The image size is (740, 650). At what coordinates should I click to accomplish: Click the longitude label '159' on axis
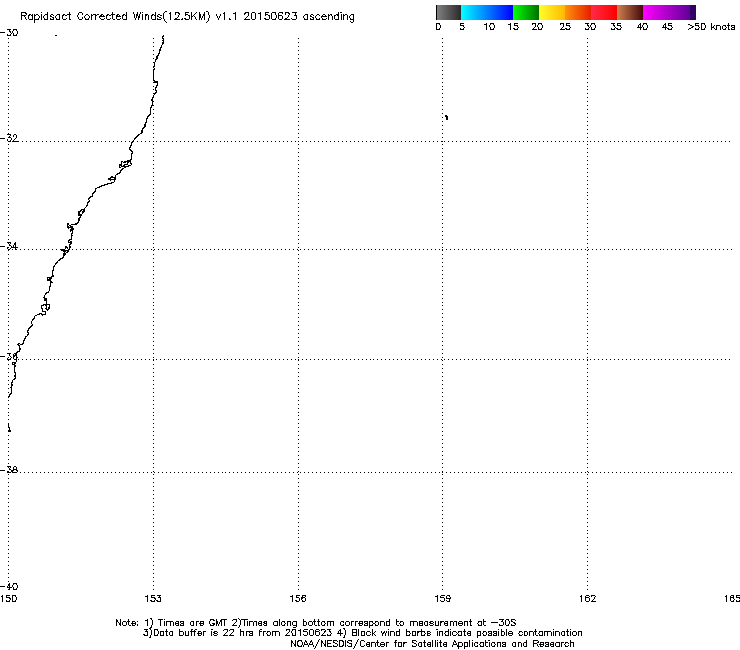(443, 599)
